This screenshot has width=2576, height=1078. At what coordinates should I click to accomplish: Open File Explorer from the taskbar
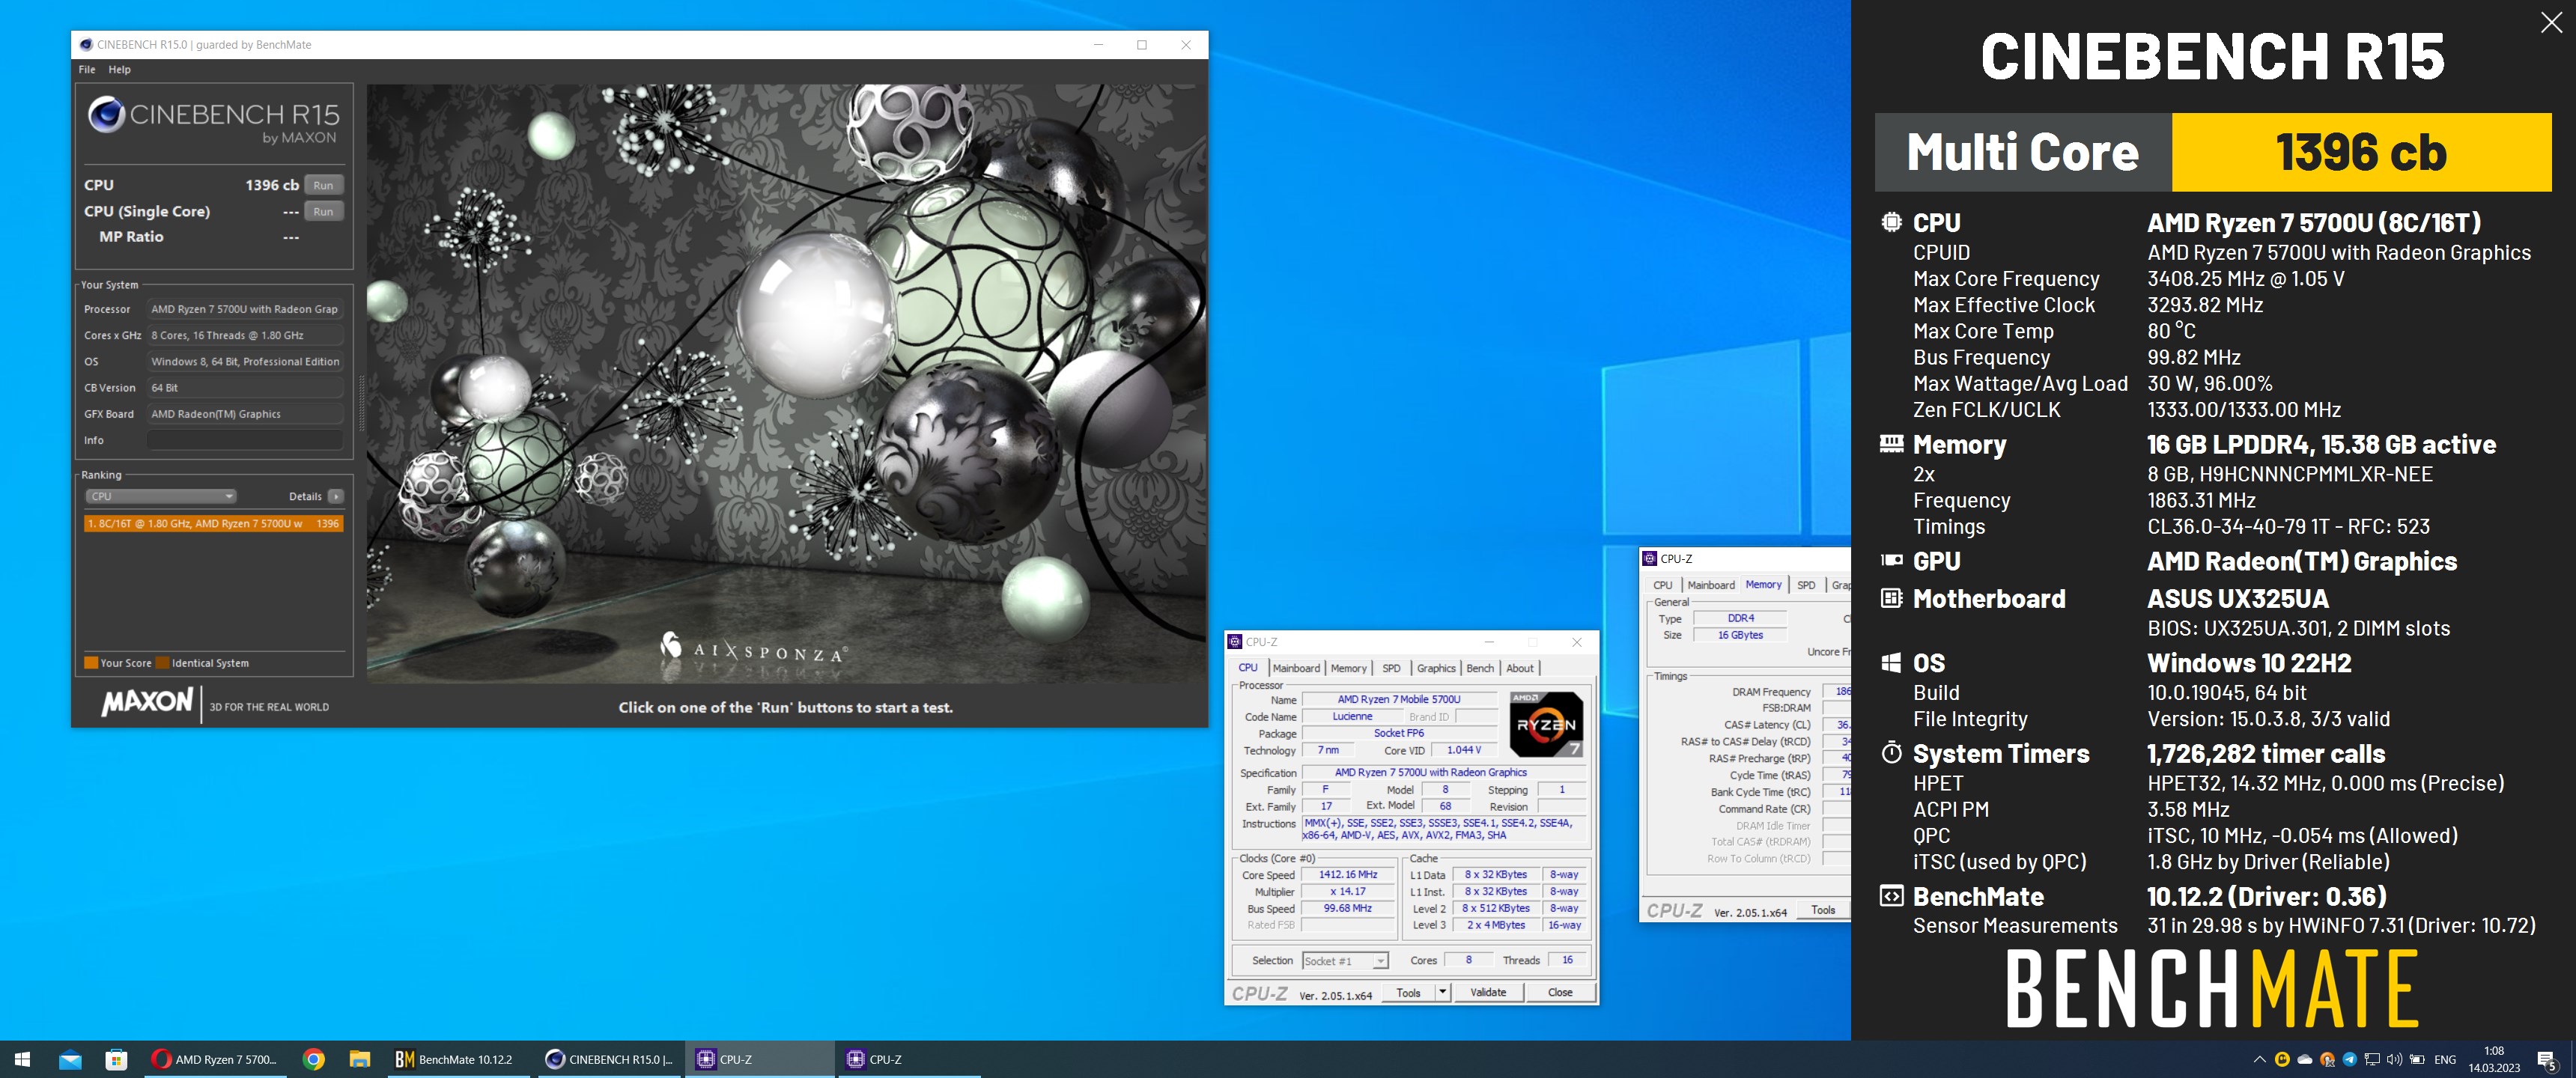360,1059
